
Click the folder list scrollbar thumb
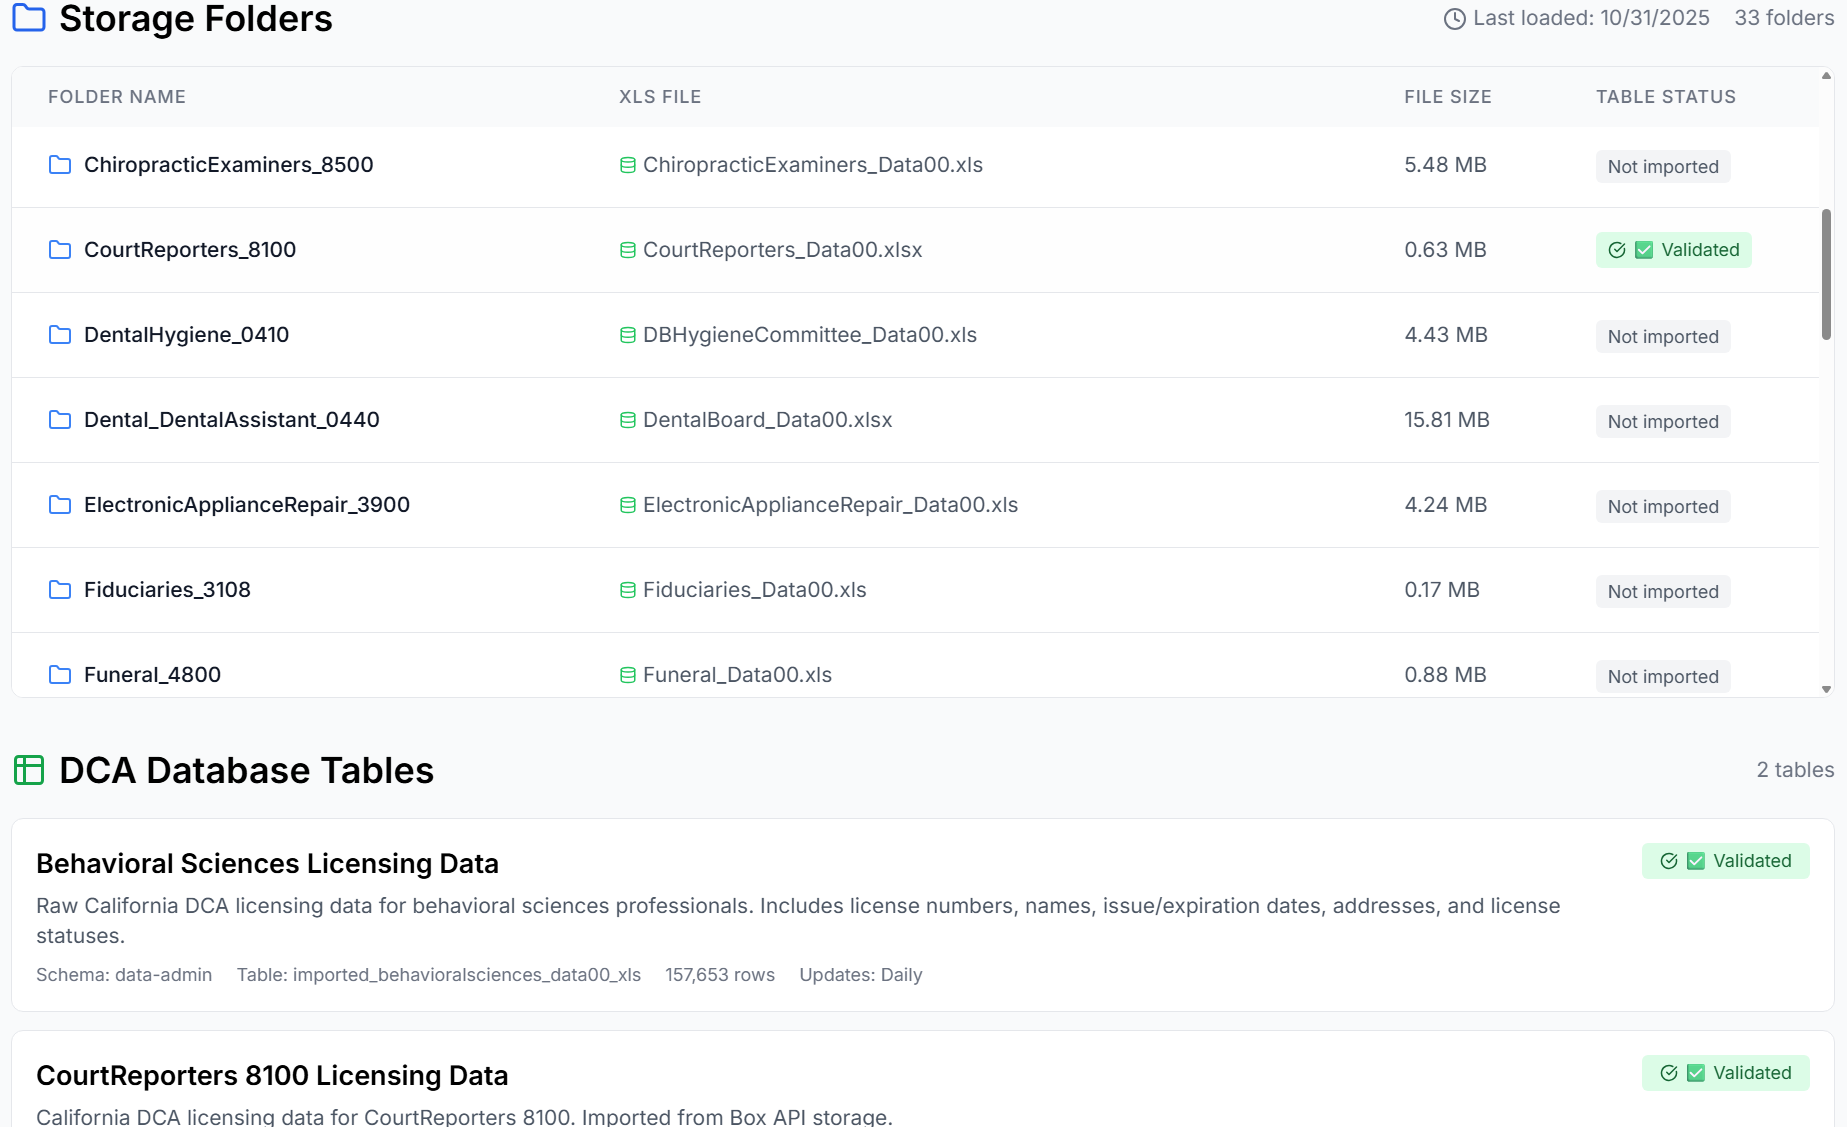[1826, 275]
